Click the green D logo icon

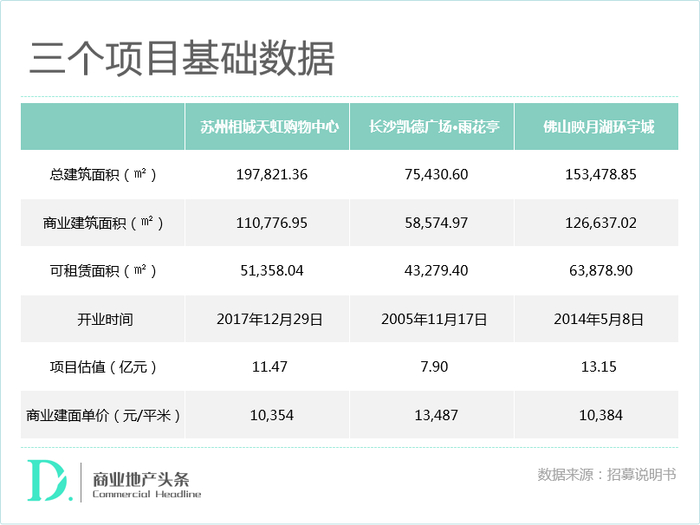click(49, 480)
